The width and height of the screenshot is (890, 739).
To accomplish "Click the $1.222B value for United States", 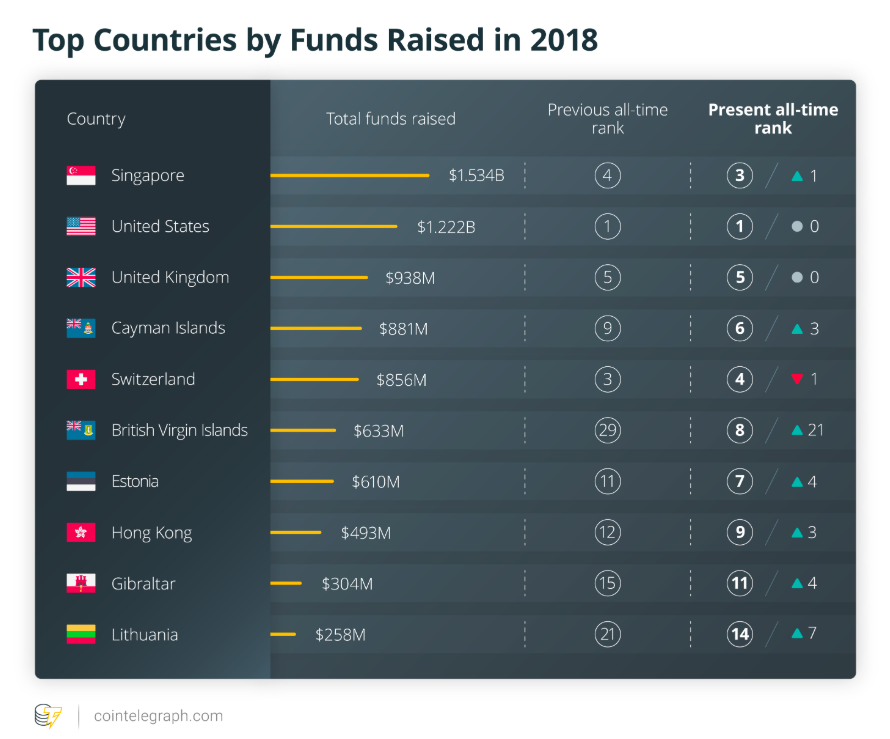I will 446,227.
